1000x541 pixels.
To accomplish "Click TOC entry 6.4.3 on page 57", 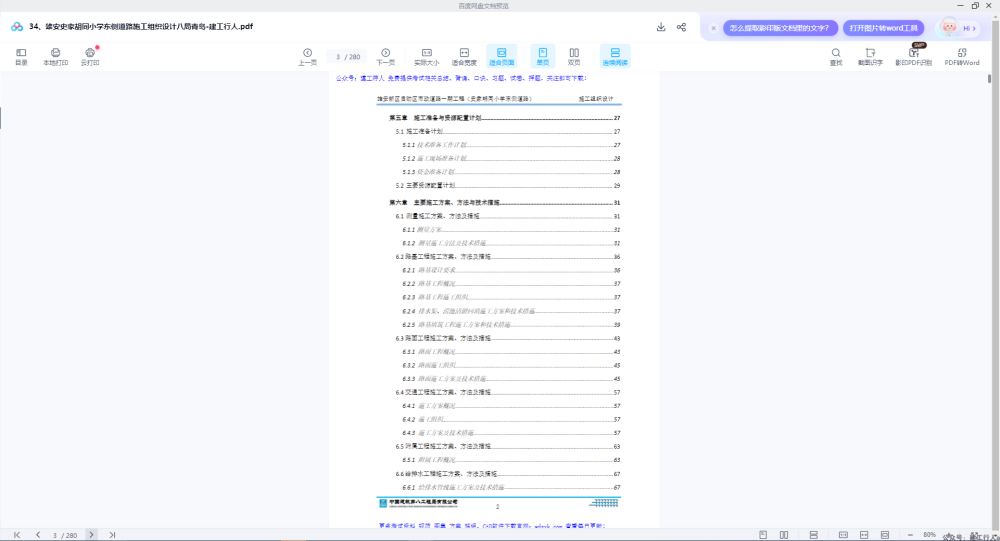I will tap(511, 433).
